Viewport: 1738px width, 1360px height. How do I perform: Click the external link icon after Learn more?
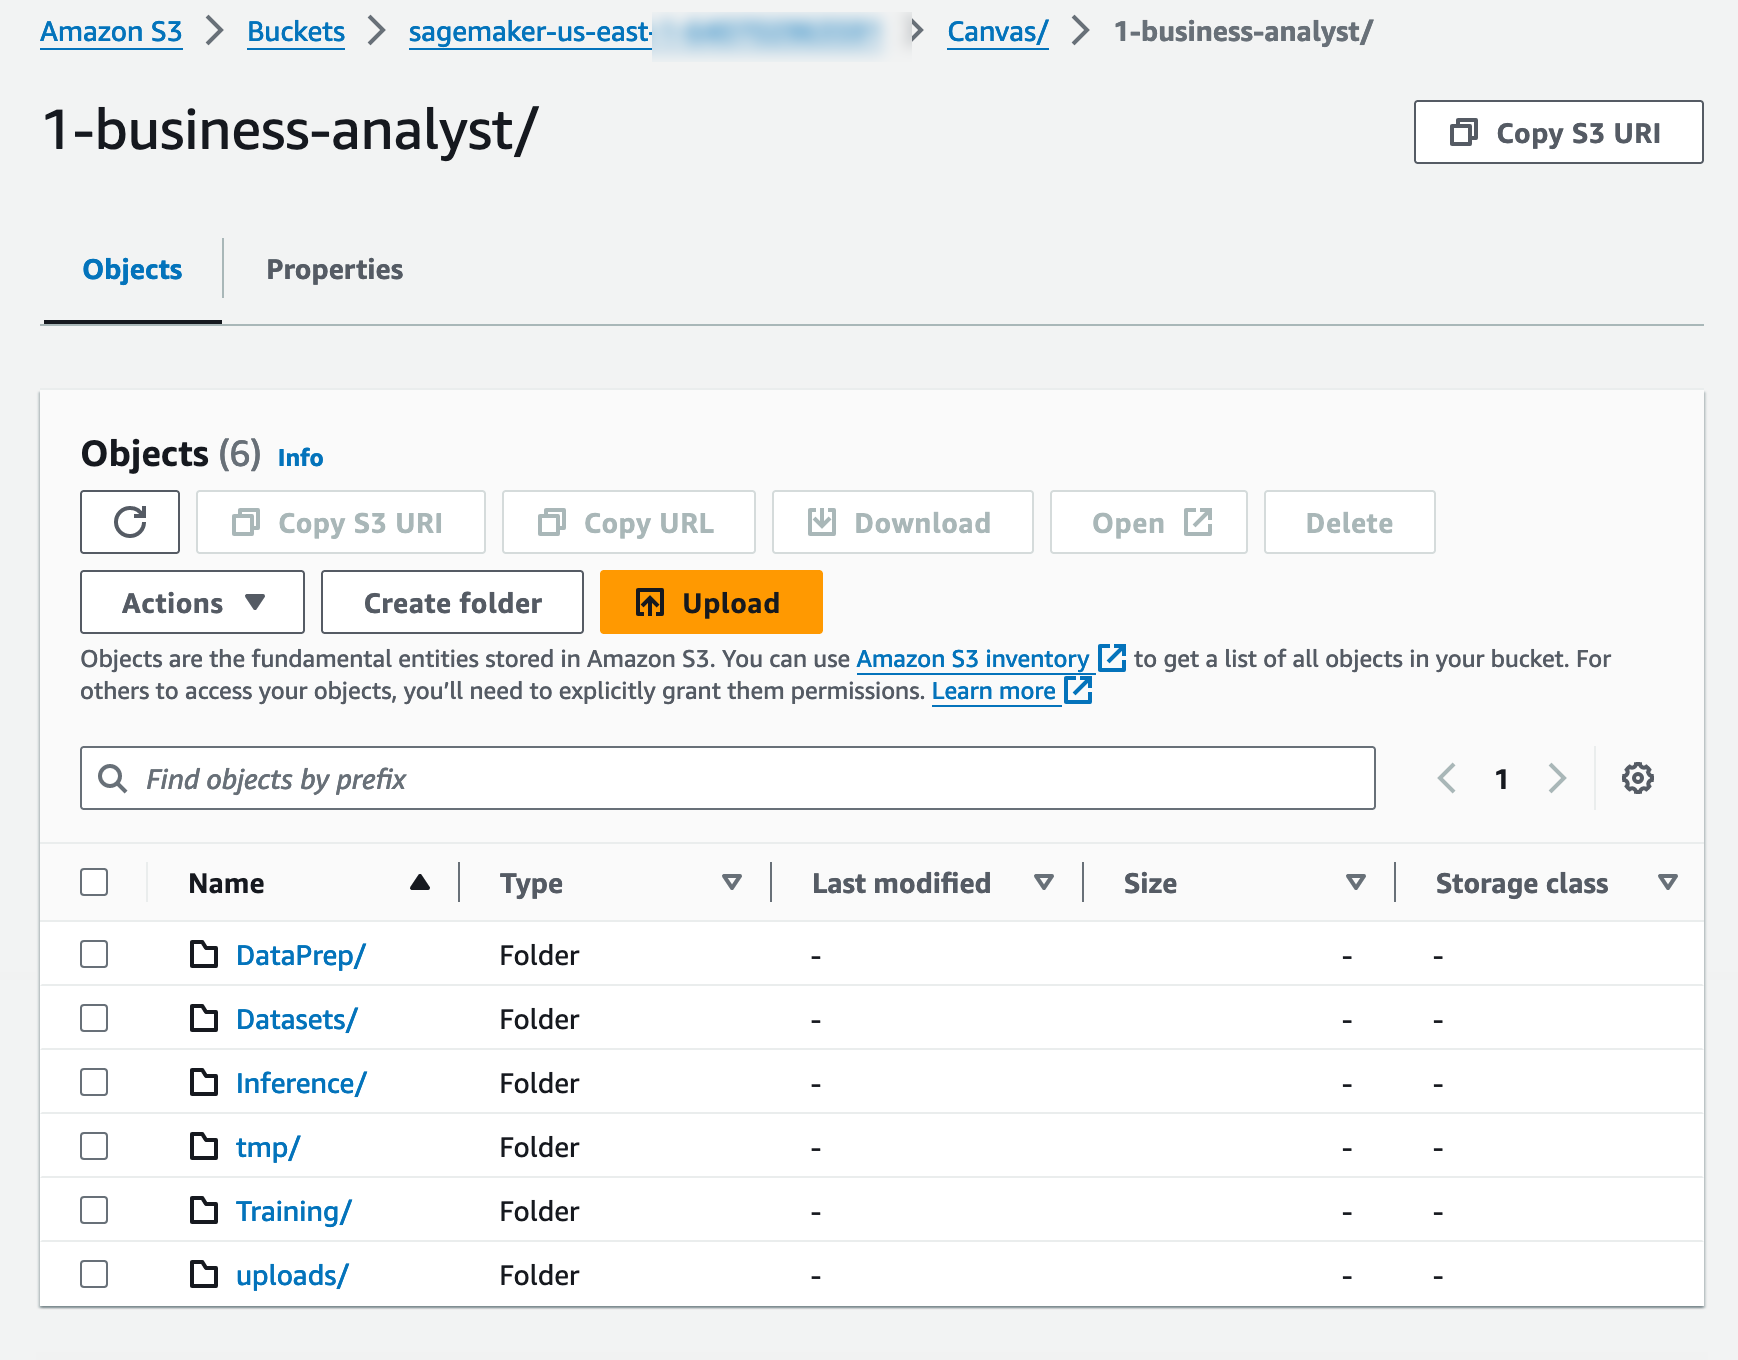1078,691
